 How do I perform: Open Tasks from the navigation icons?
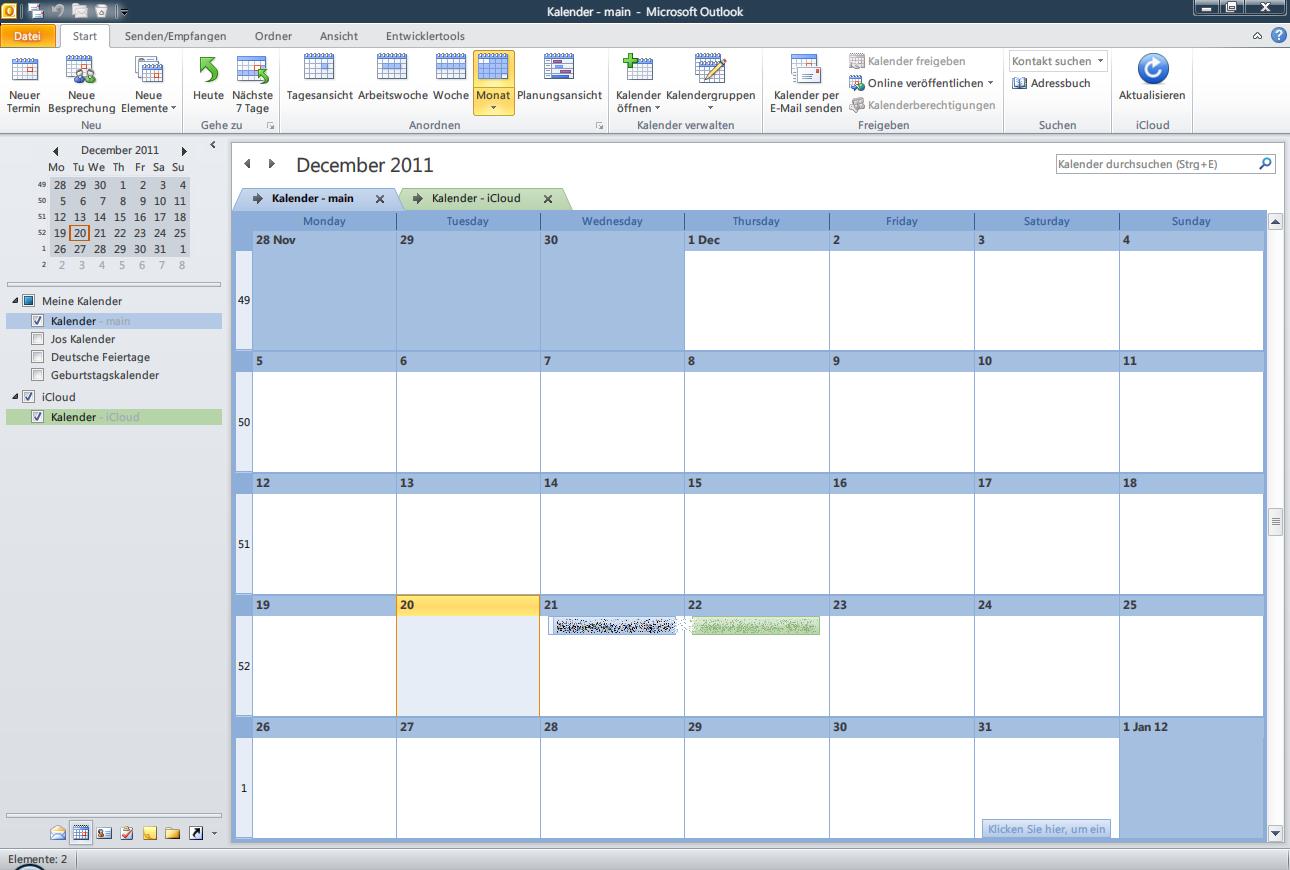pyautogui.click(x=126, y=832)
